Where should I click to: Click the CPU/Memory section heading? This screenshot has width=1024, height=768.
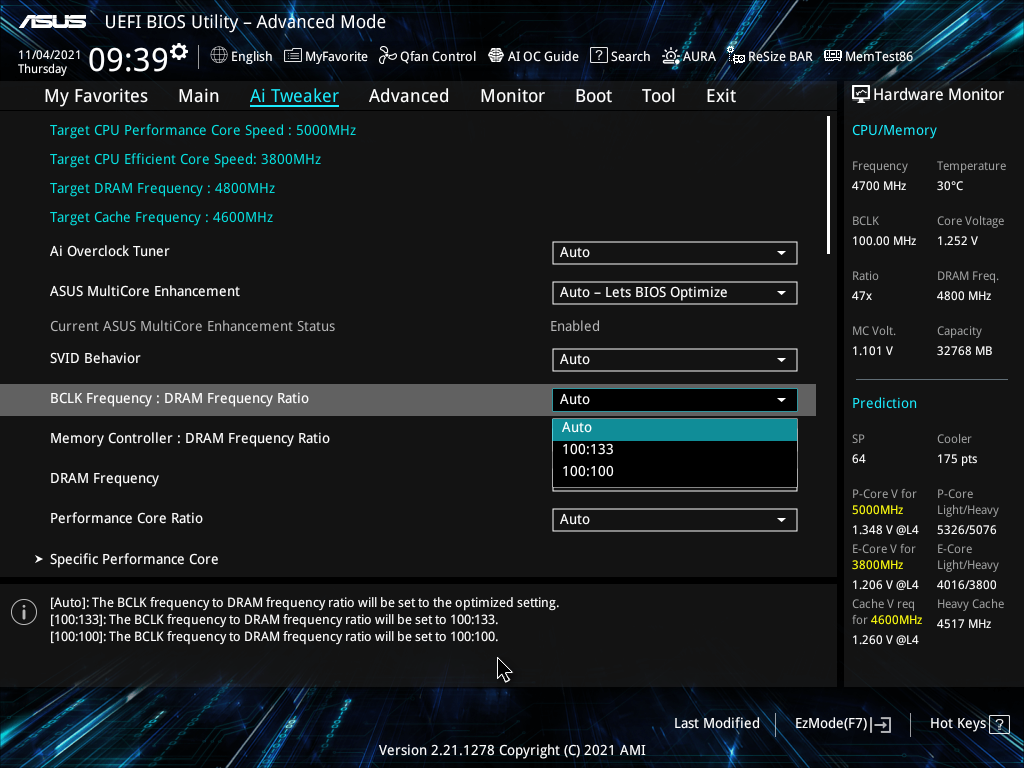coord(894,131)
